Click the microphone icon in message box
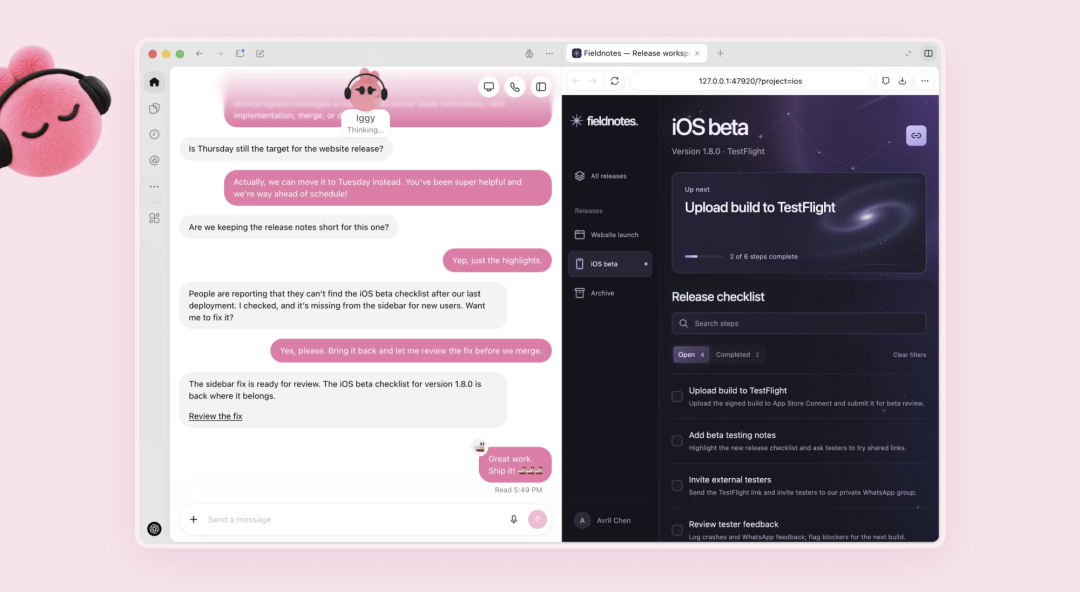1080x592 pixels. [x=513, y=520]
